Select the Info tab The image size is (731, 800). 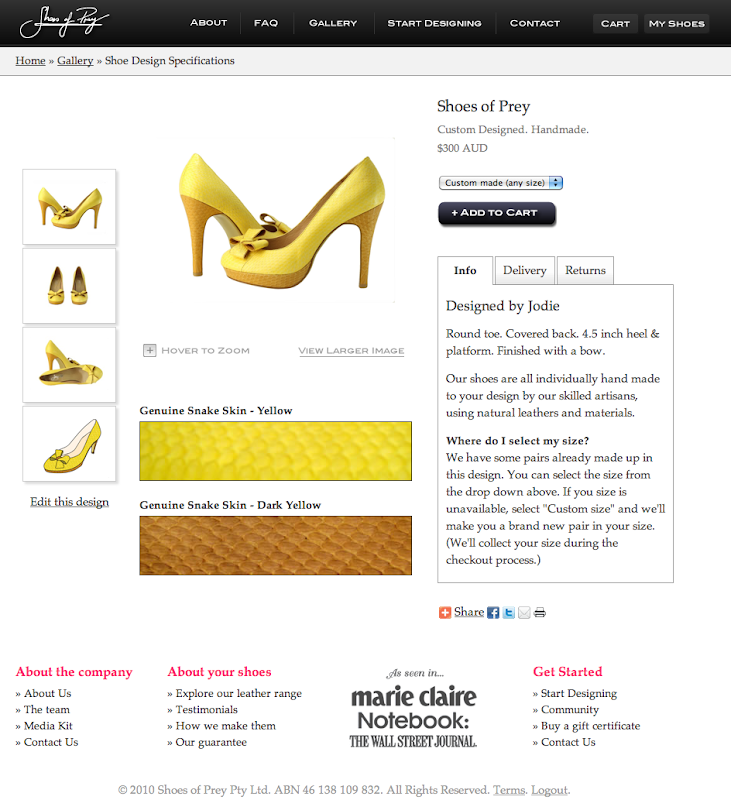[465, 270]
